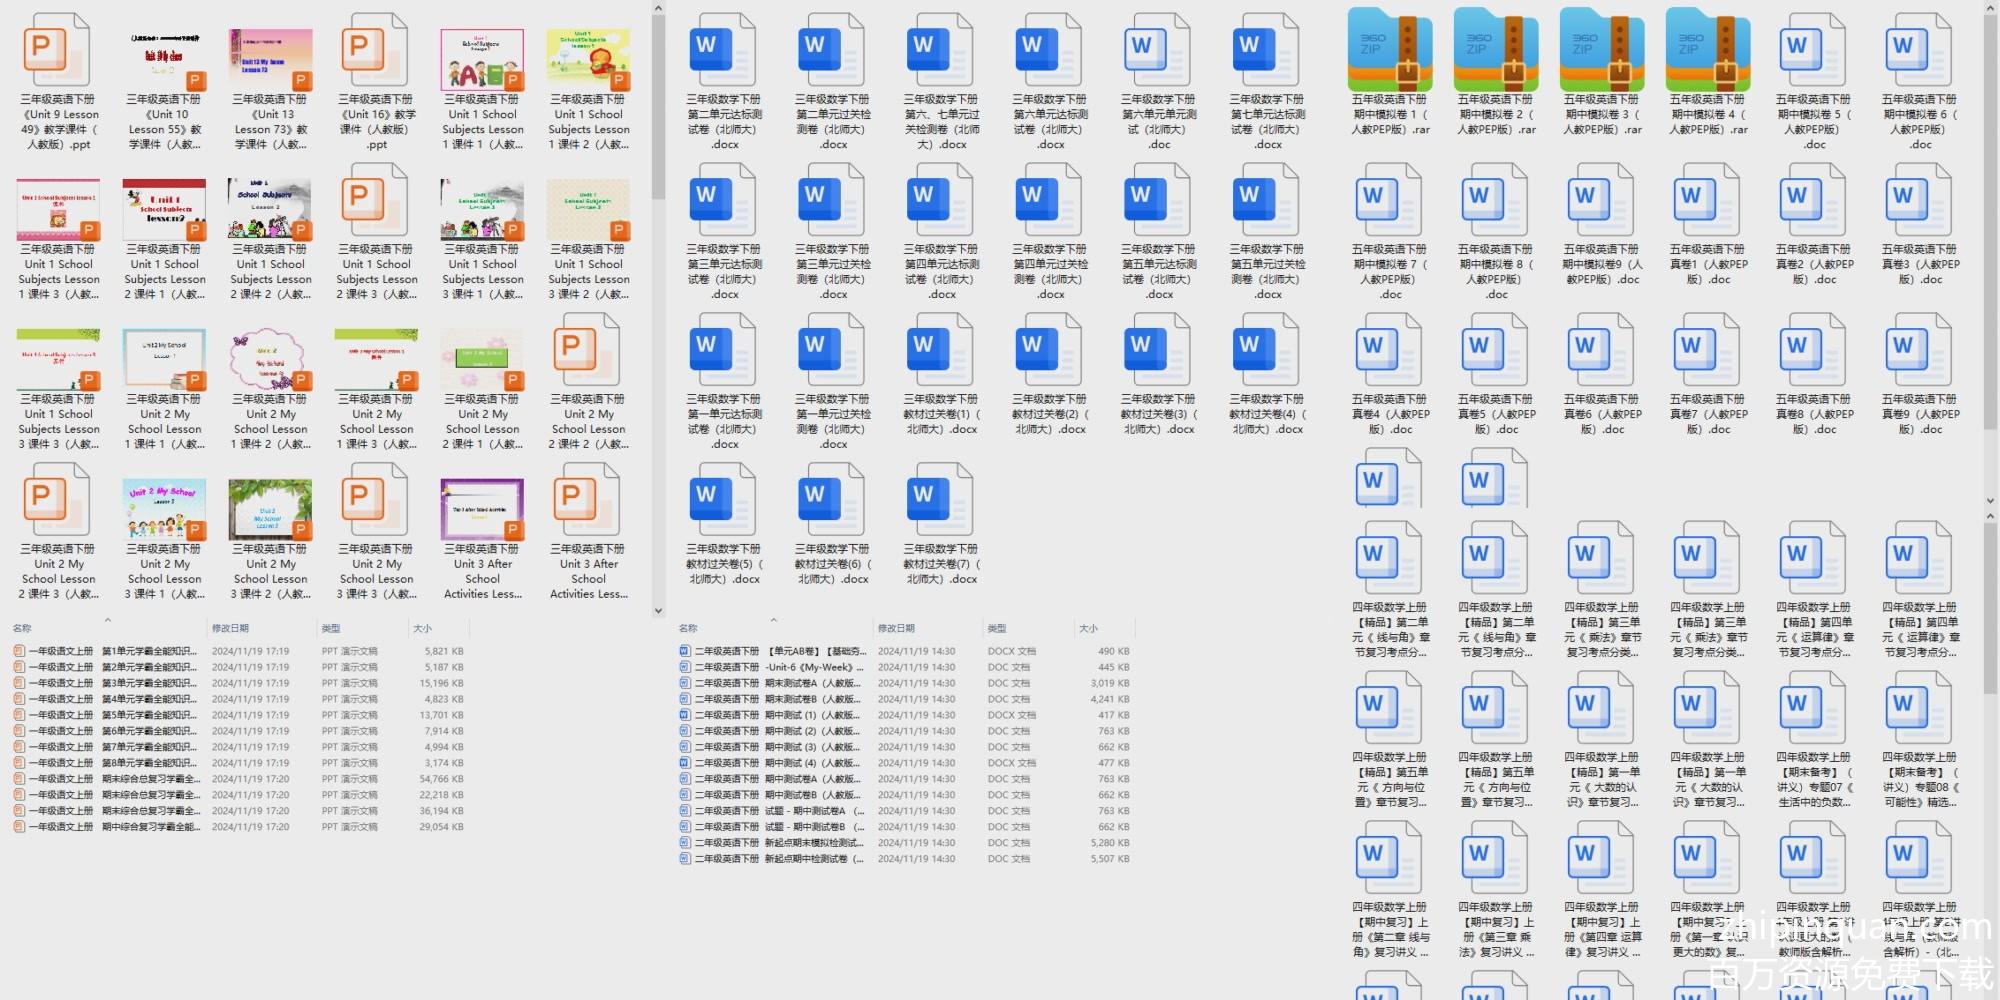Click down arrow of PPT panel scrollbar
This screenshot has height=1000, width=2000.
click(x=658, y=610)
